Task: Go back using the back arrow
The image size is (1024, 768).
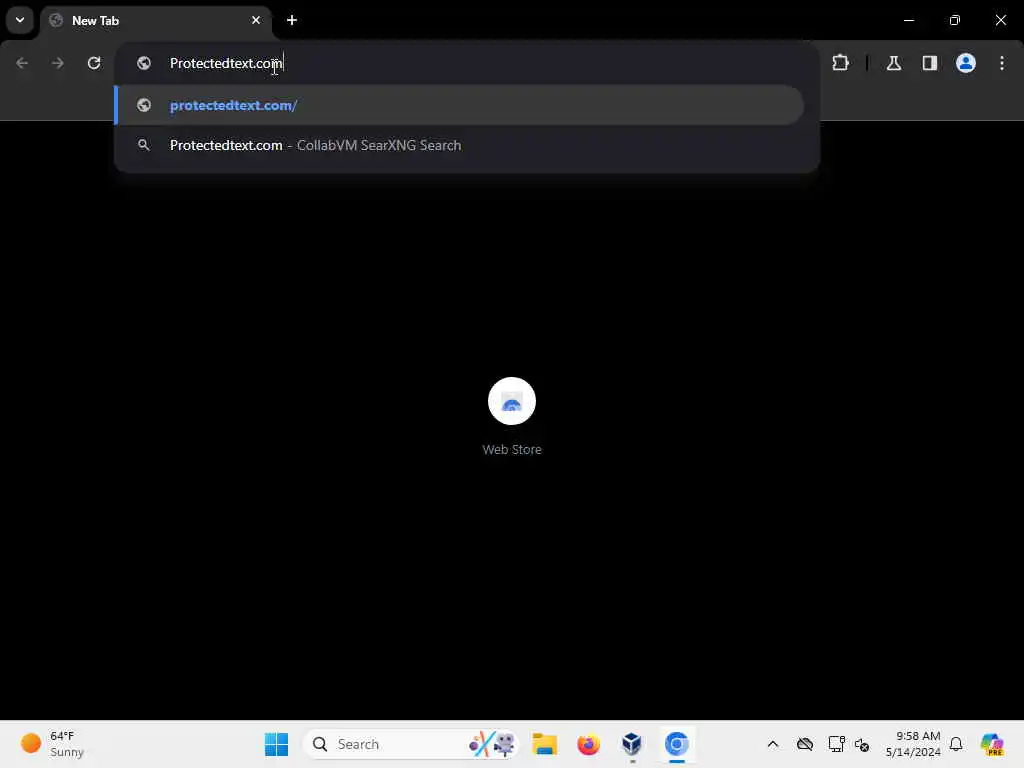Action: [x=22, y=63]
